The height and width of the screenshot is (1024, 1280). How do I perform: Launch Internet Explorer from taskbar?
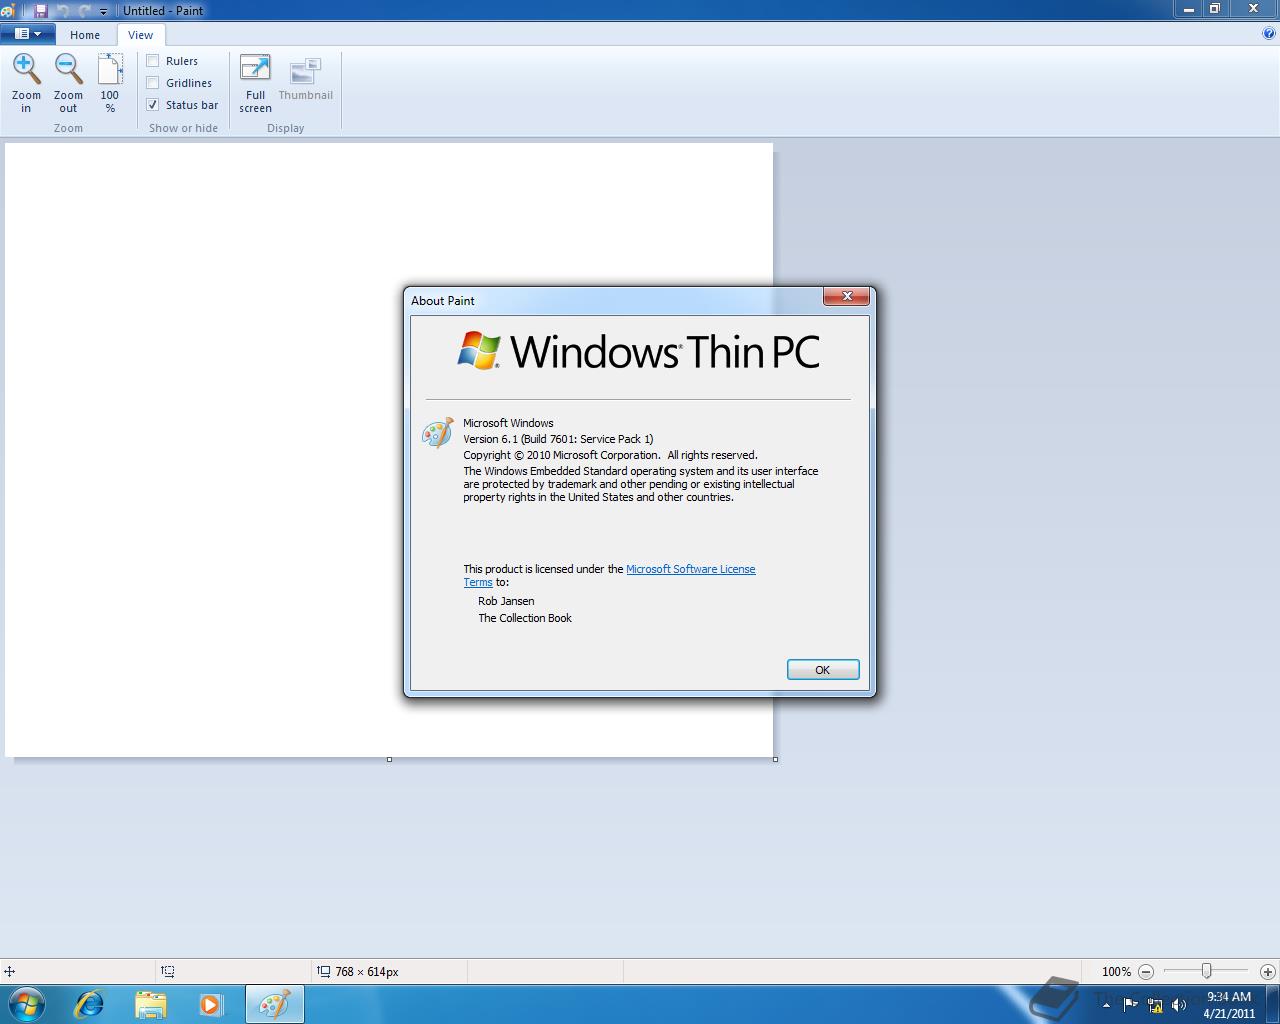90,1004
